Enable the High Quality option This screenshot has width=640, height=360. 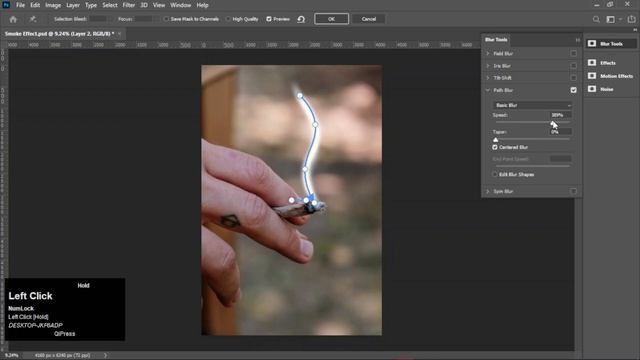228,19
